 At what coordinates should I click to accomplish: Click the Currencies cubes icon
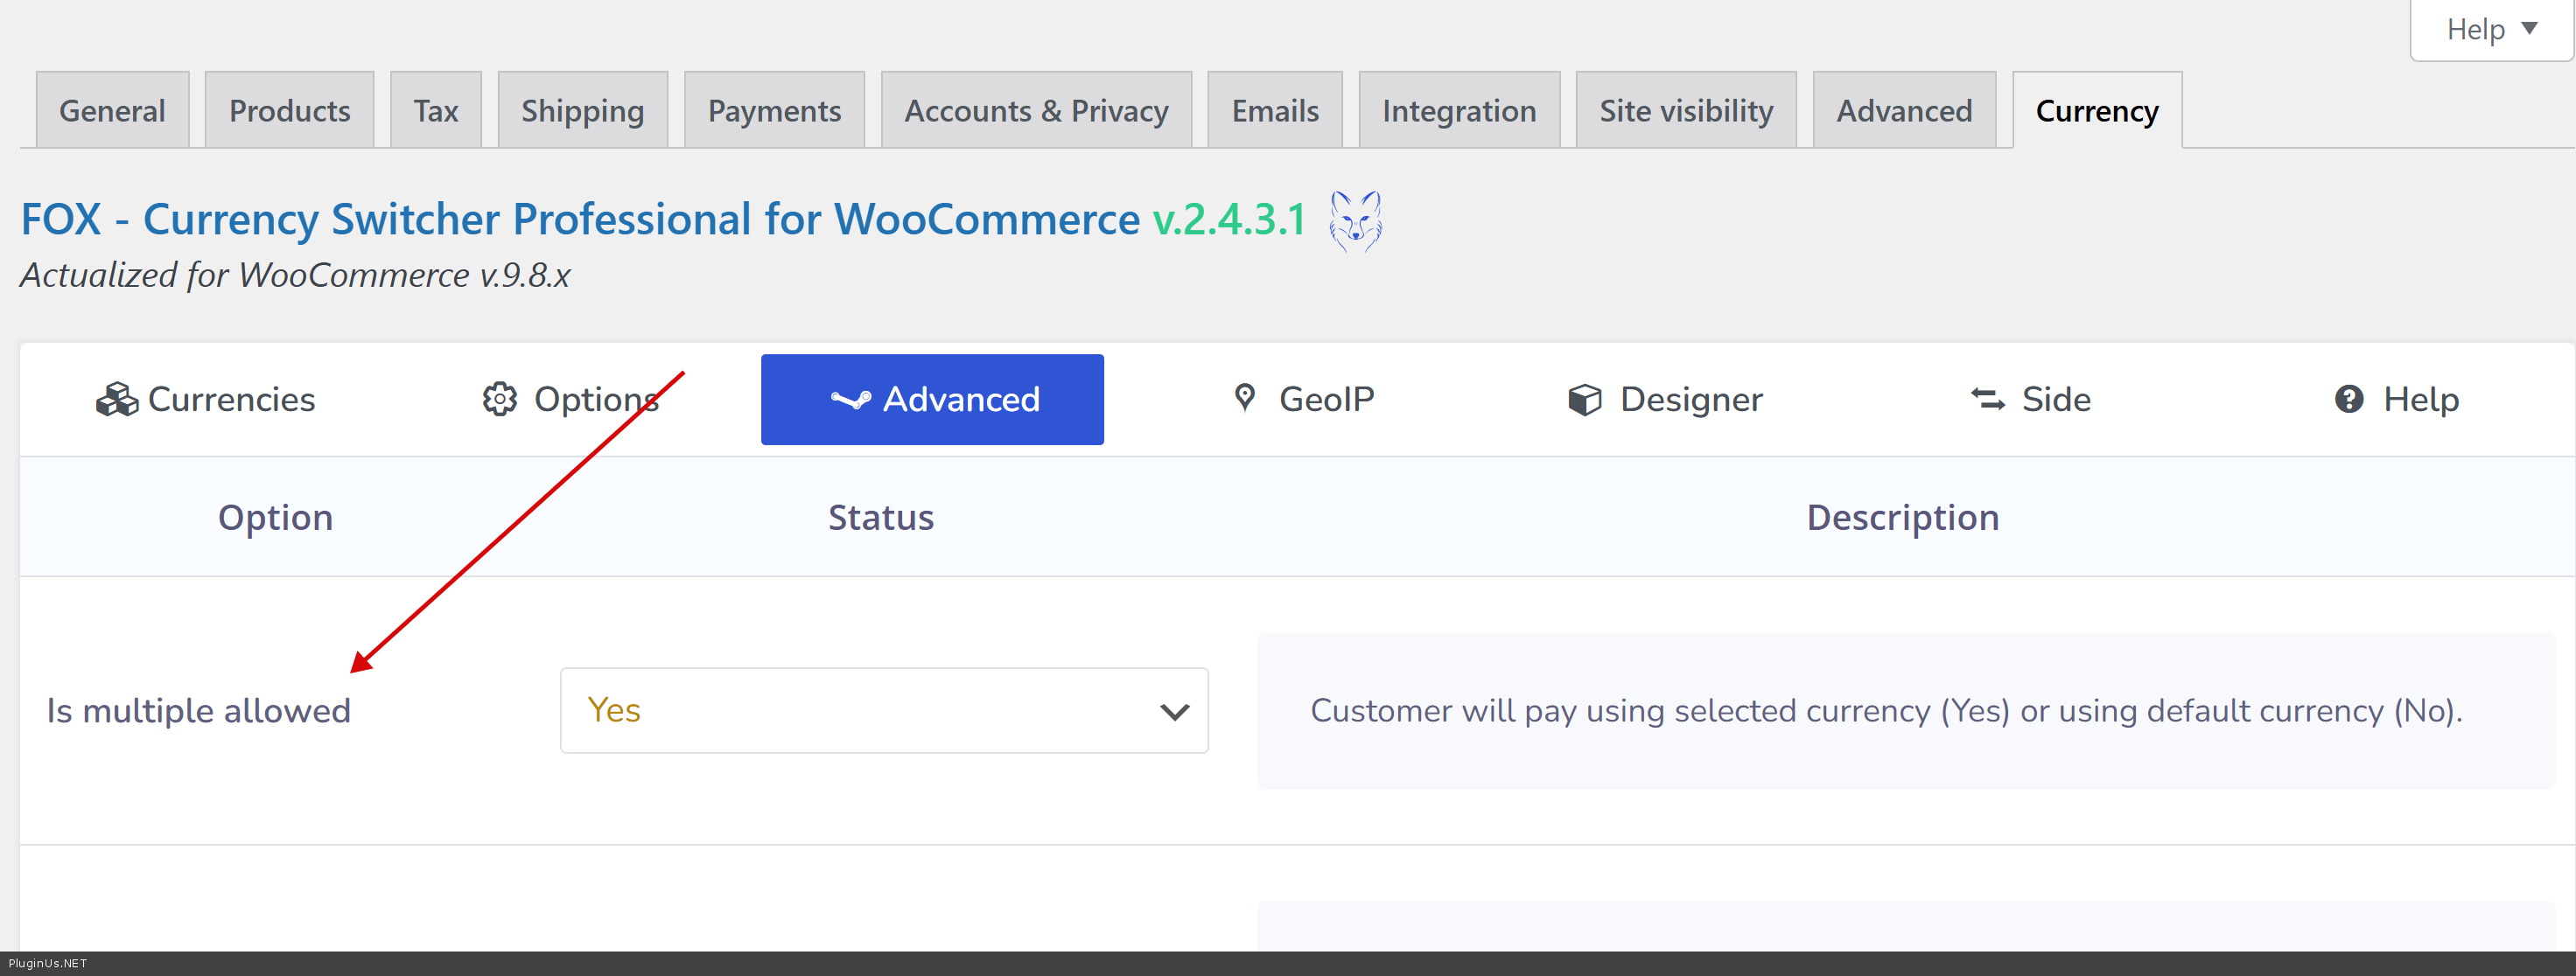point(116,399)
